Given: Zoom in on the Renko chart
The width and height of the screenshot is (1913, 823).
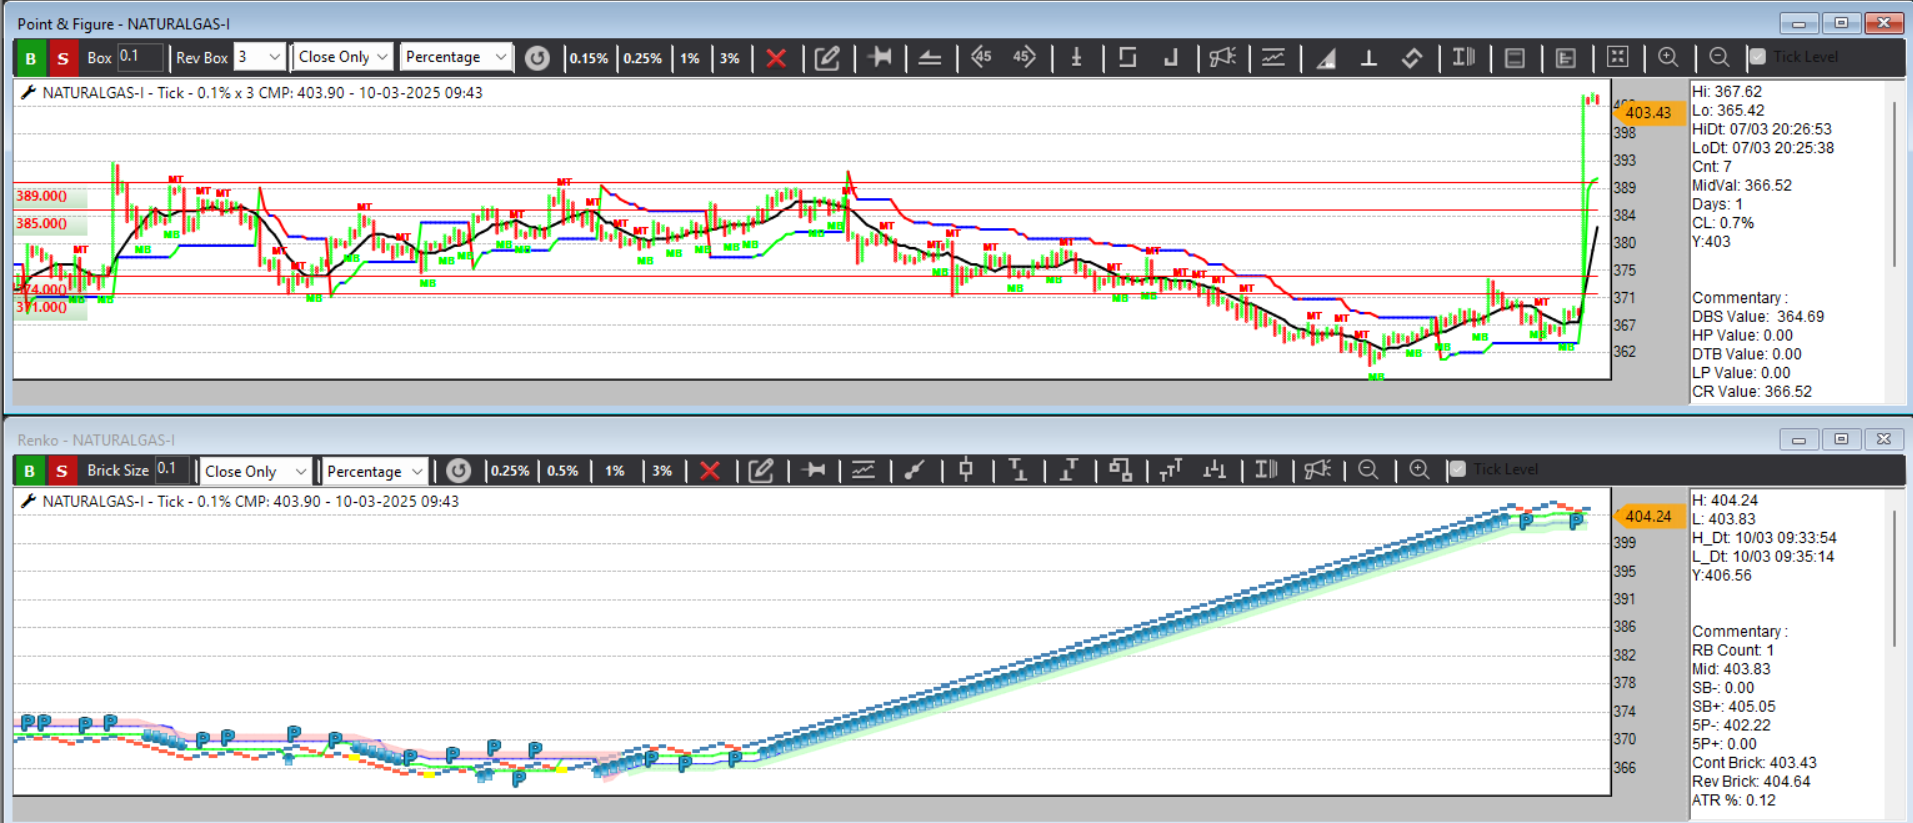Looking at the screenshot, I should point(1419,469).
